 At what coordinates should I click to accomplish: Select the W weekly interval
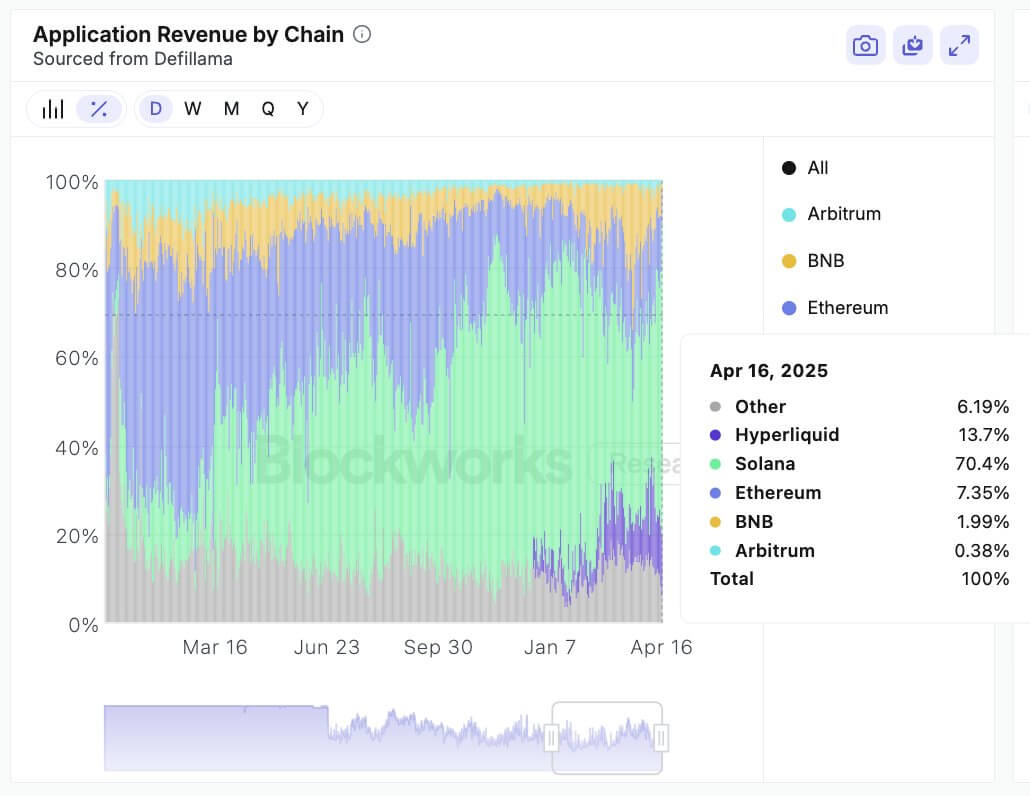click(x=192, y=108)
